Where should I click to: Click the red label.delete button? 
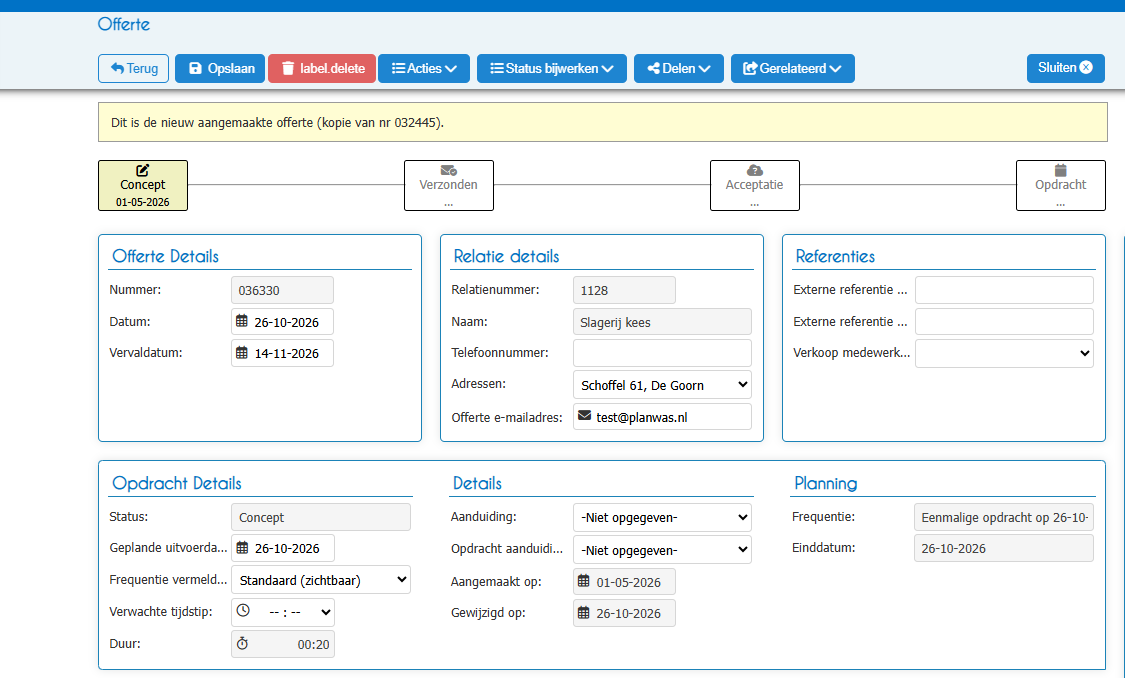click(x=322, y=68)
